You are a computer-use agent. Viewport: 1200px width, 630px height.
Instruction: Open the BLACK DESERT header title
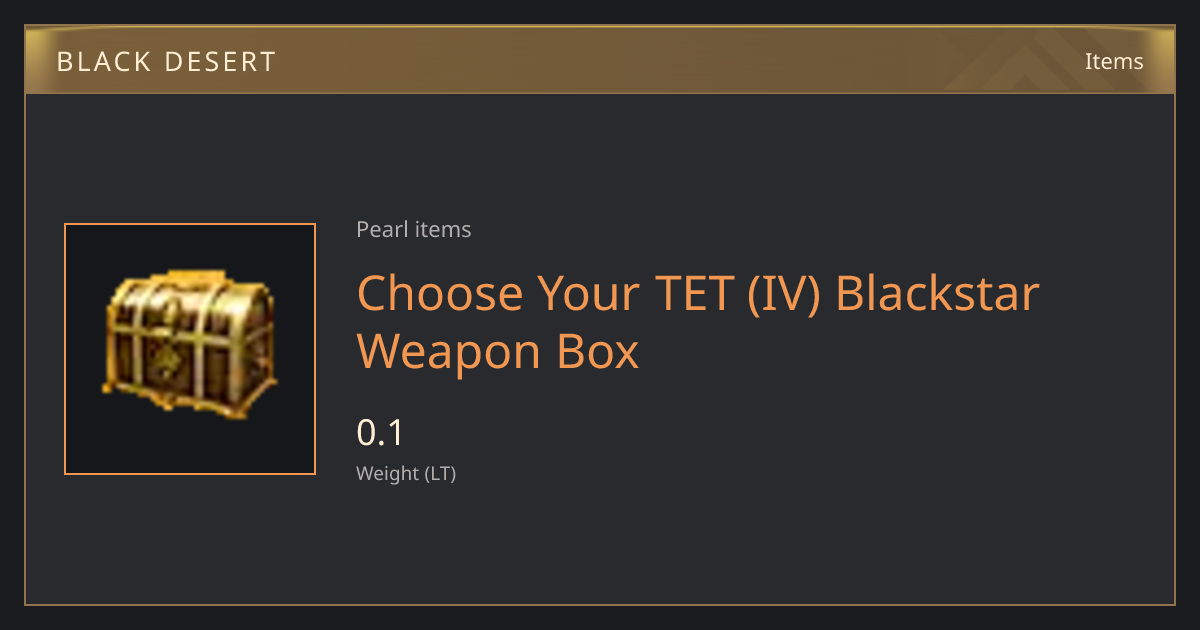click(x=166, y=62)
